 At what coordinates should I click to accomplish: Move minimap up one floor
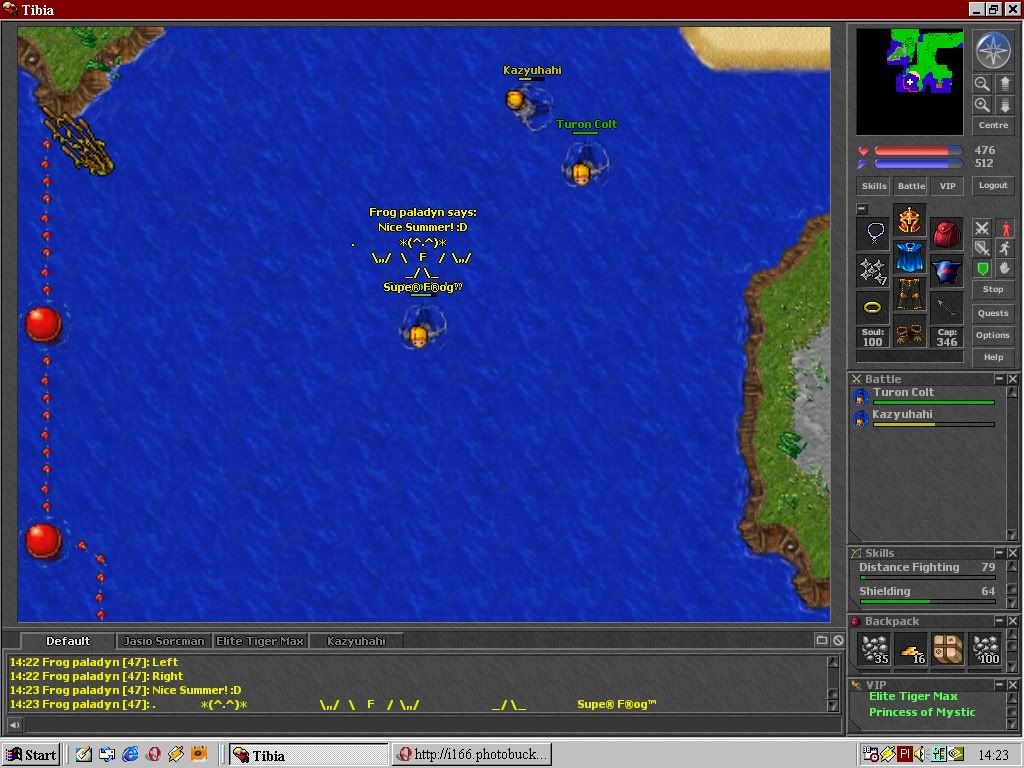click(x=1004, y=84)
